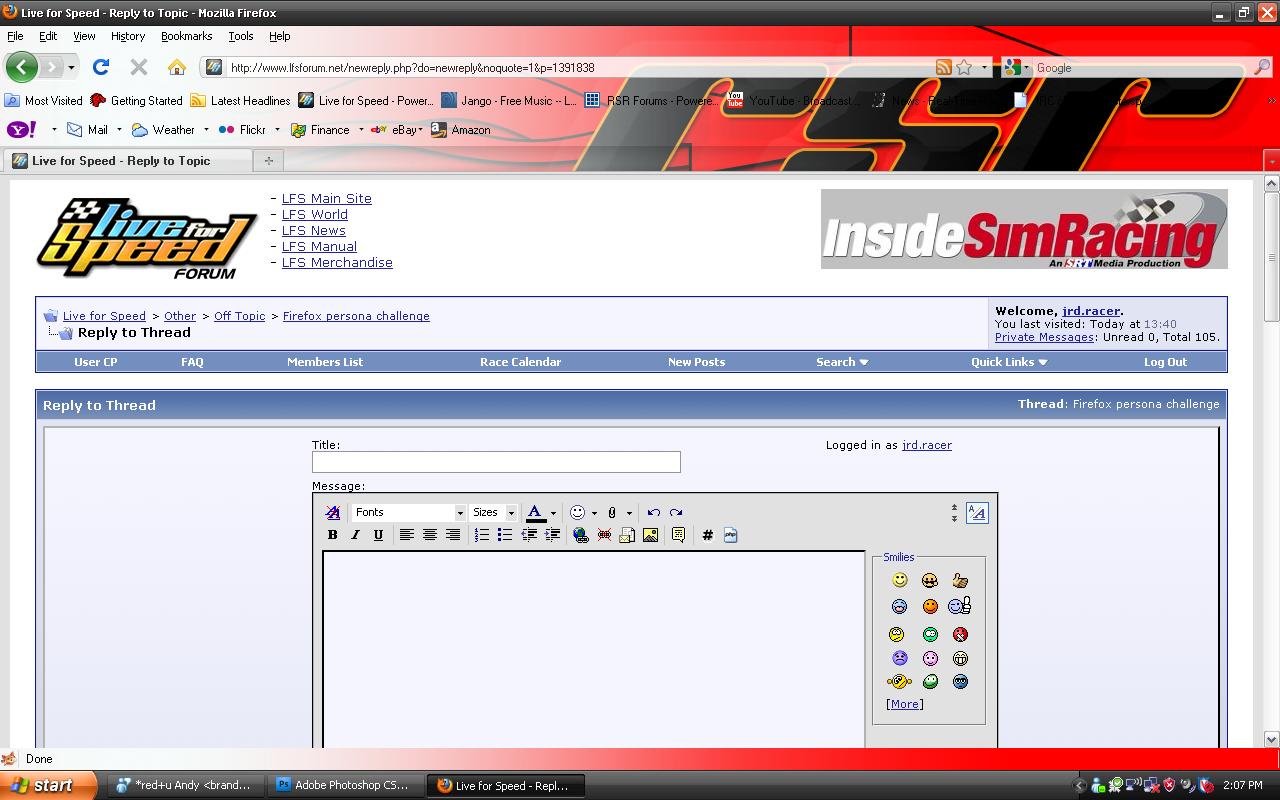Image resolution: width=1280 pixels, height=800 pixels.
Task: Click the Off Topic breadcrumb link
Action: [x=240, y=316]
